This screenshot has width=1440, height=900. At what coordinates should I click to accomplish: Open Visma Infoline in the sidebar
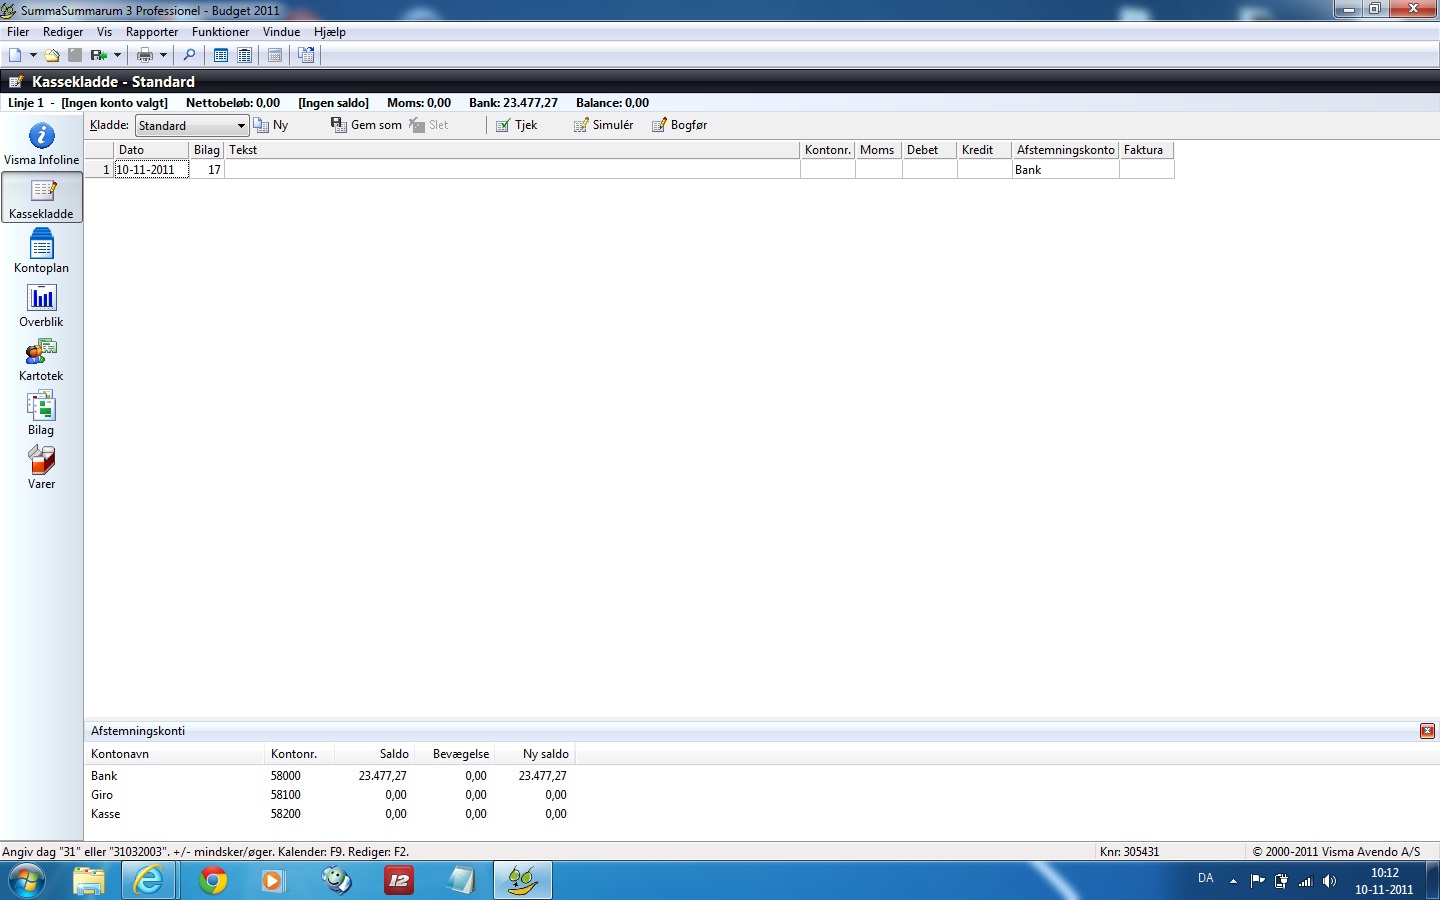41,144
